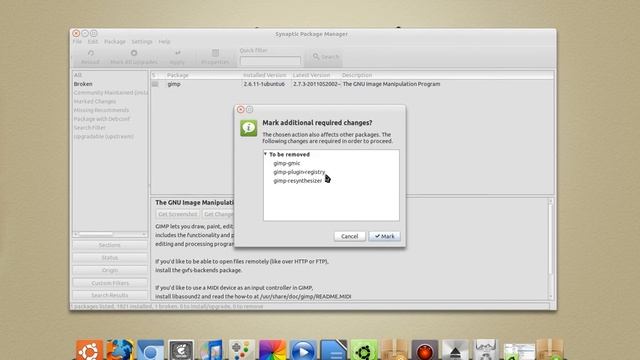Viewport: 640px width, 360px height.
Task: Select Community Maintained filter entry
Action: click(x=110, y=93)
